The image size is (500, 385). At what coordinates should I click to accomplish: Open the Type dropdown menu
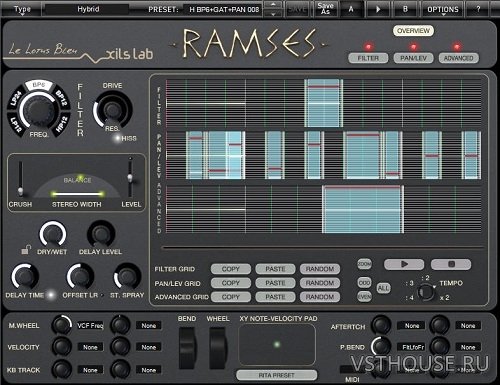click(22, 9)
